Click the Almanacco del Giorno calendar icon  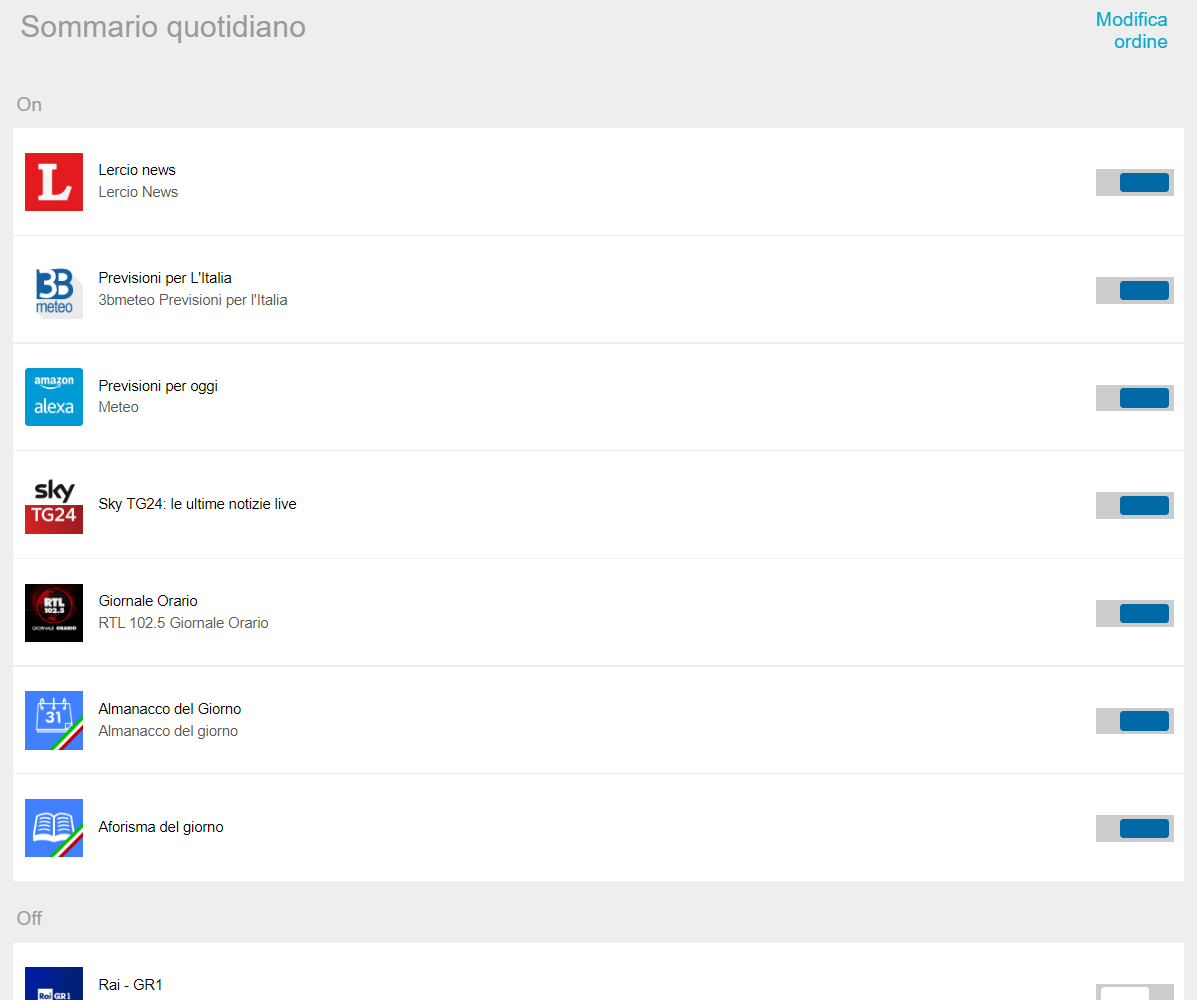54,720
